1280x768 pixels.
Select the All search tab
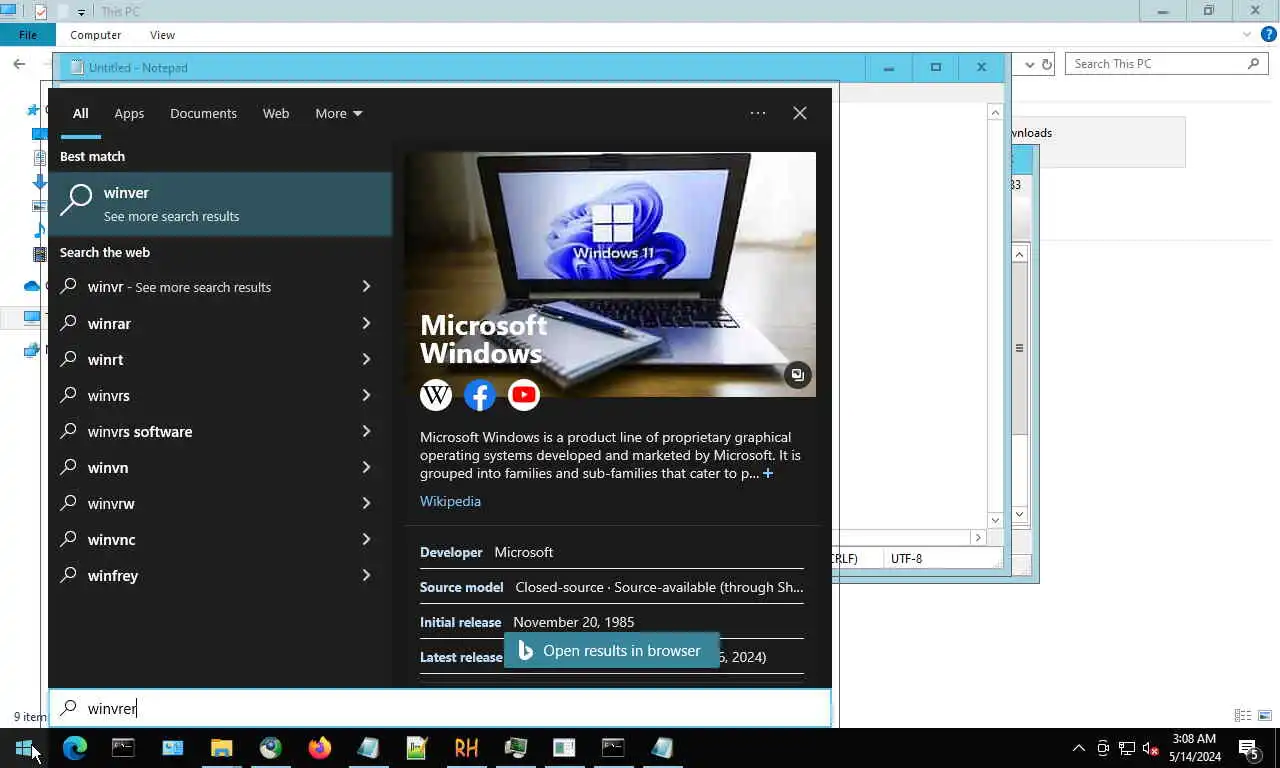[80, 113]
